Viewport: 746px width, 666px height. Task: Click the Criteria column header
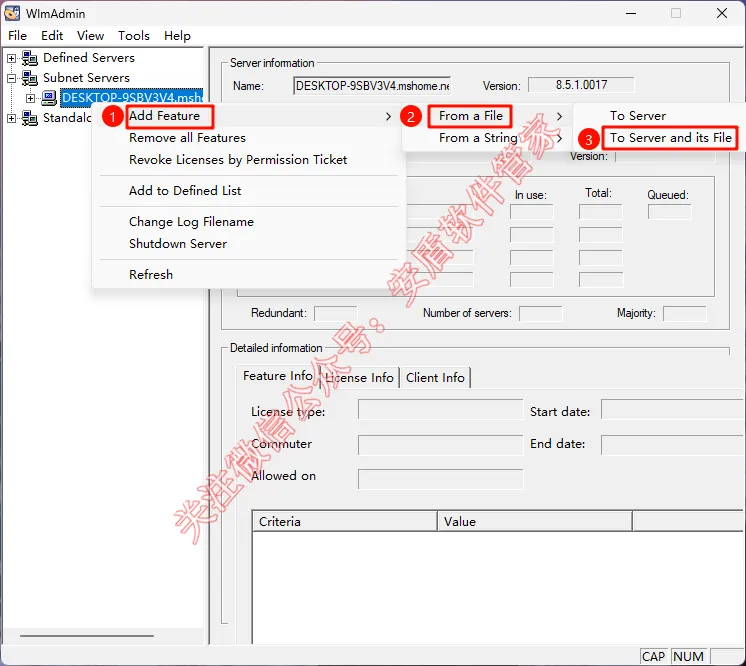pyautogui.click(x=344, y=521)
